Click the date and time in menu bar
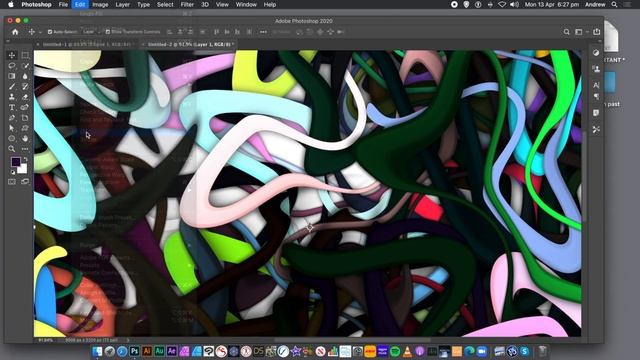The image size is (640, 360). [x=552, y=4]
